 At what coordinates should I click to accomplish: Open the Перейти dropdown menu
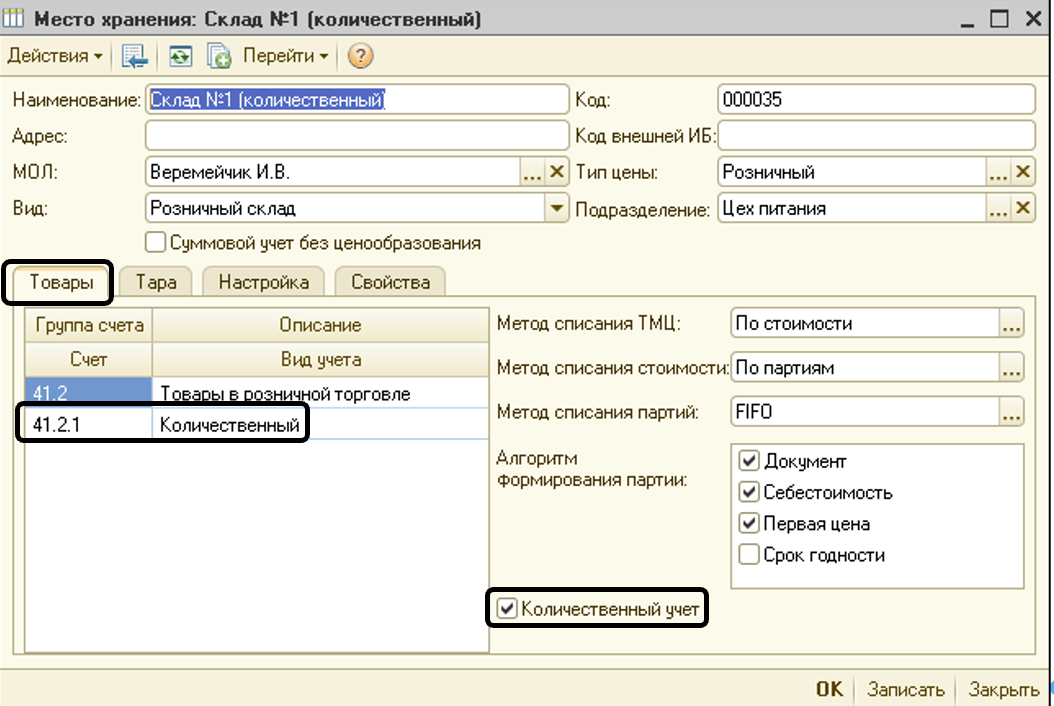pyautogui.click(x=289, y=56)
